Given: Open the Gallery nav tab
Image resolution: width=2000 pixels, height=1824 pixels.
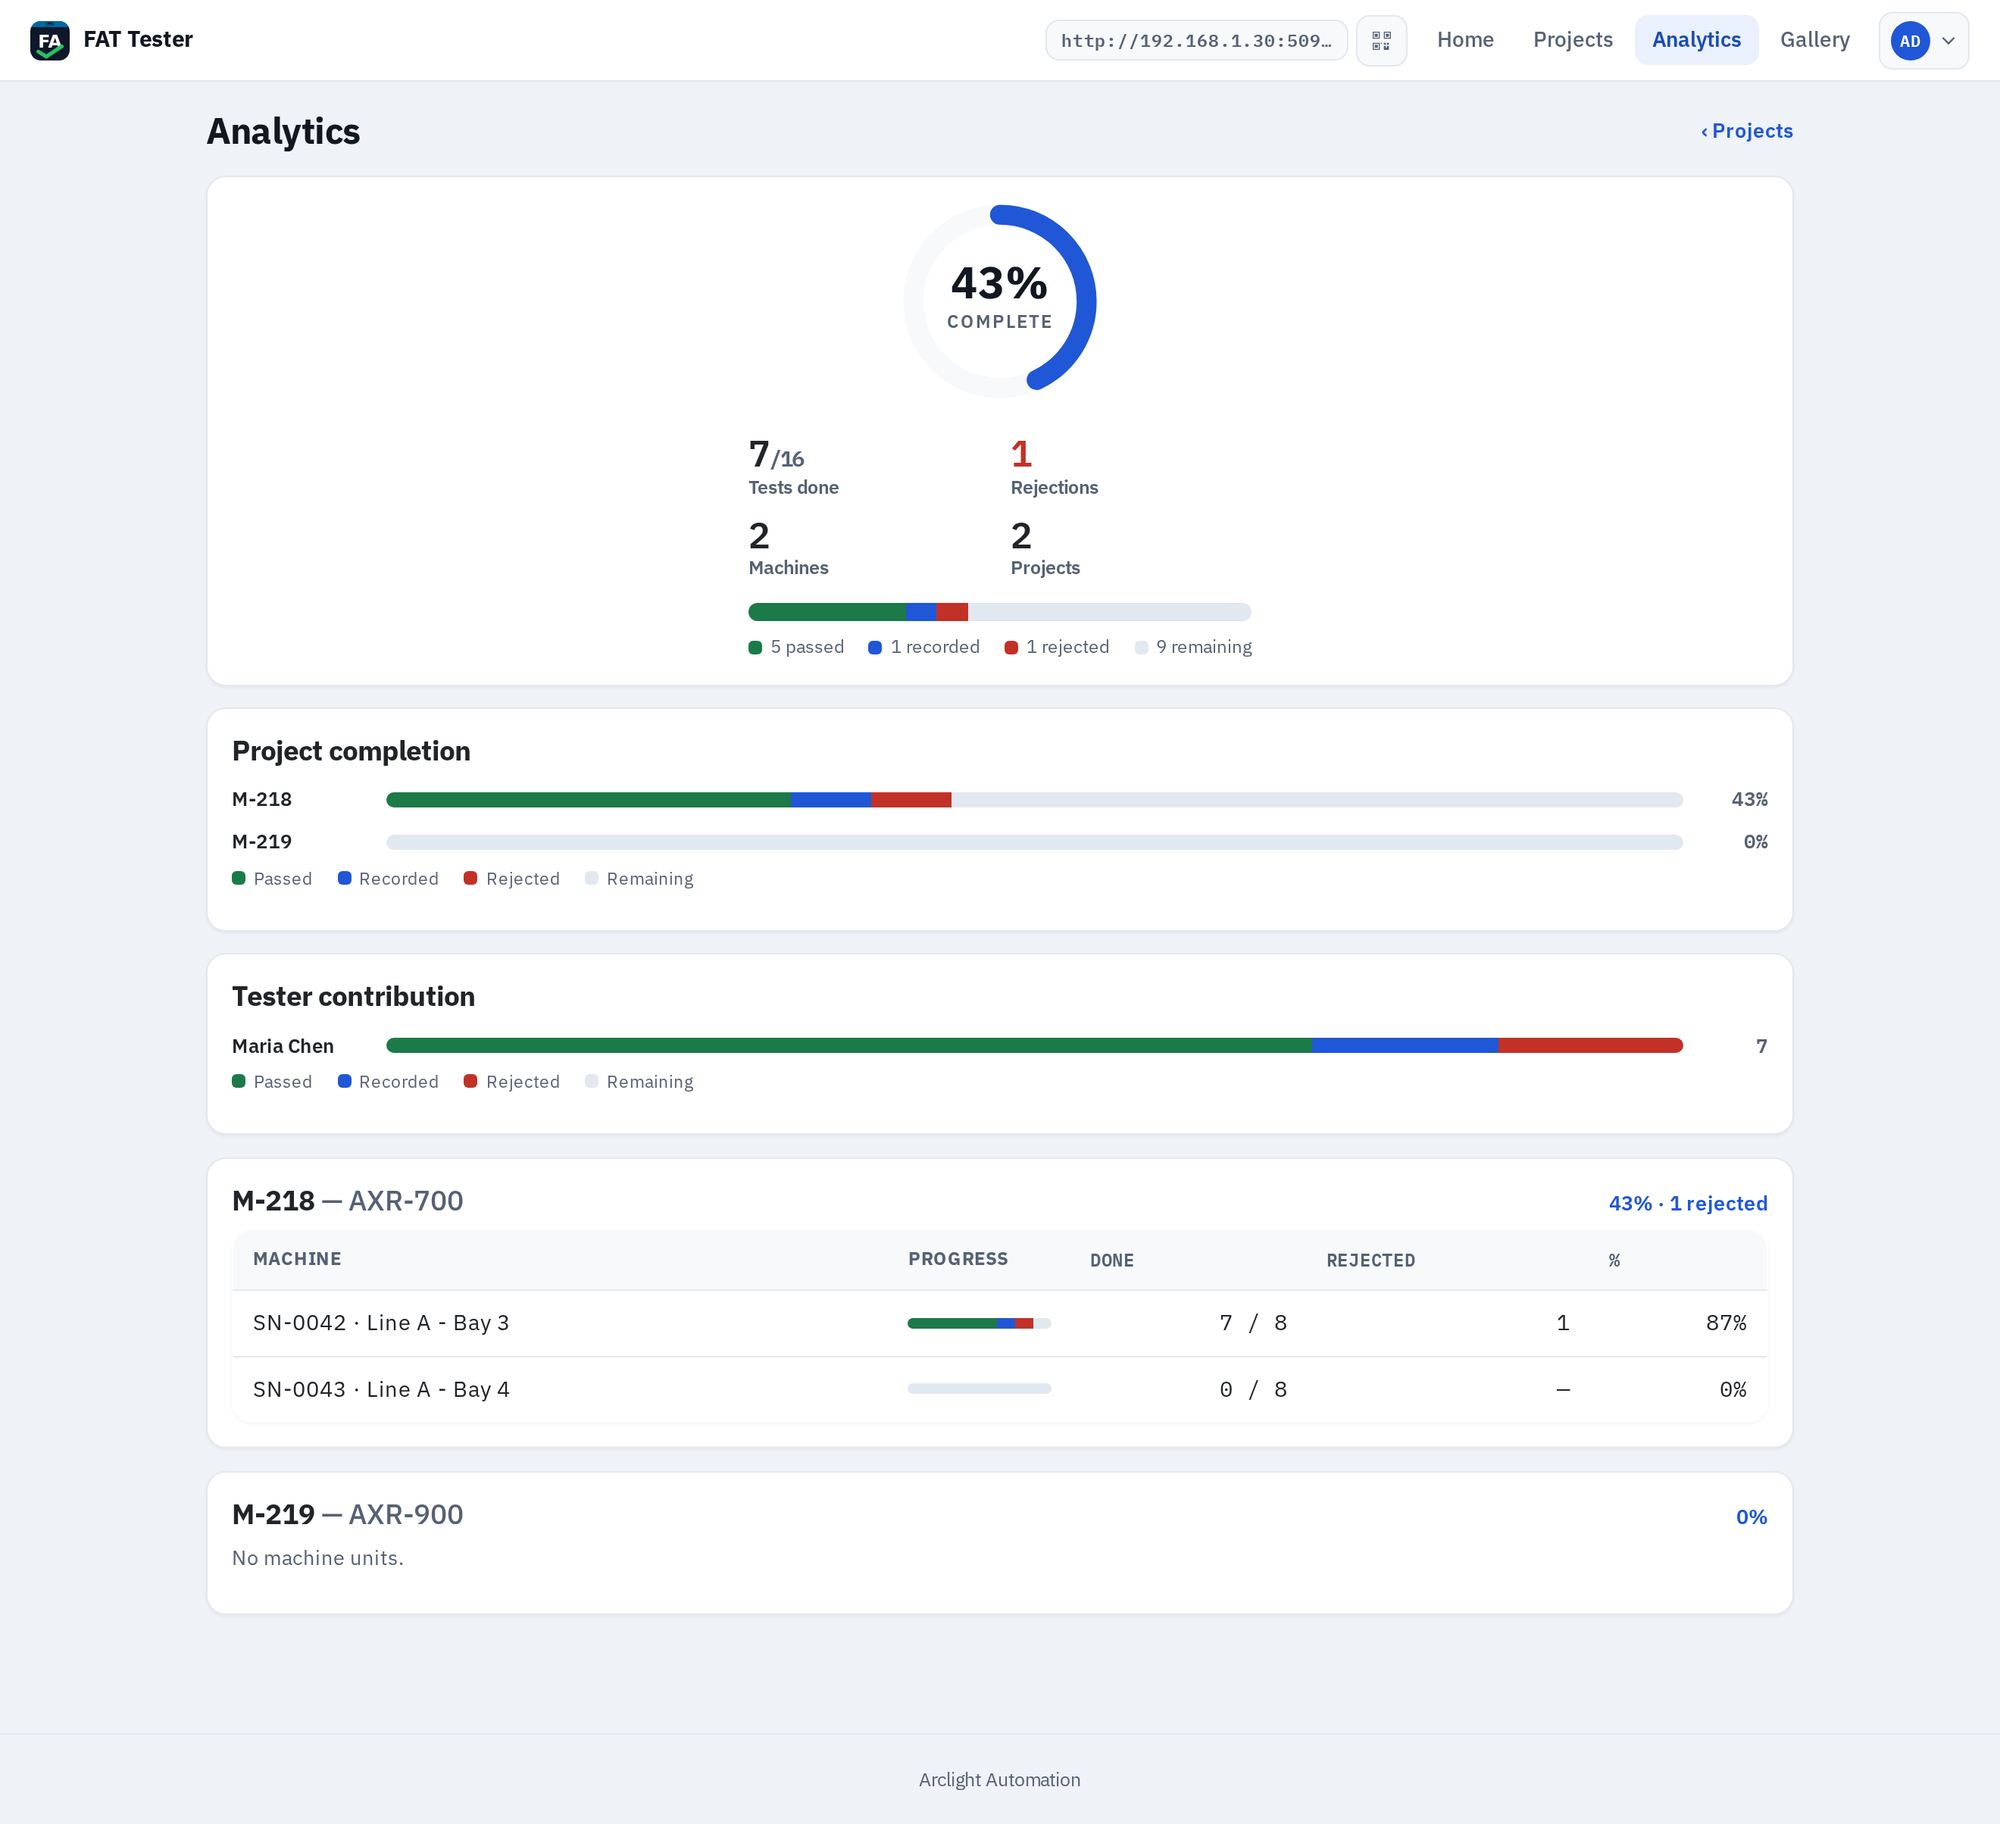Looking at the screenshot, I should point(1814,40).
